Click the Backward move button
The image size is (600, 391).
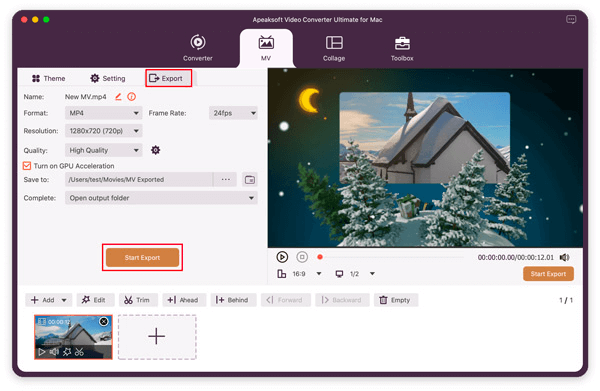[342, 300]
